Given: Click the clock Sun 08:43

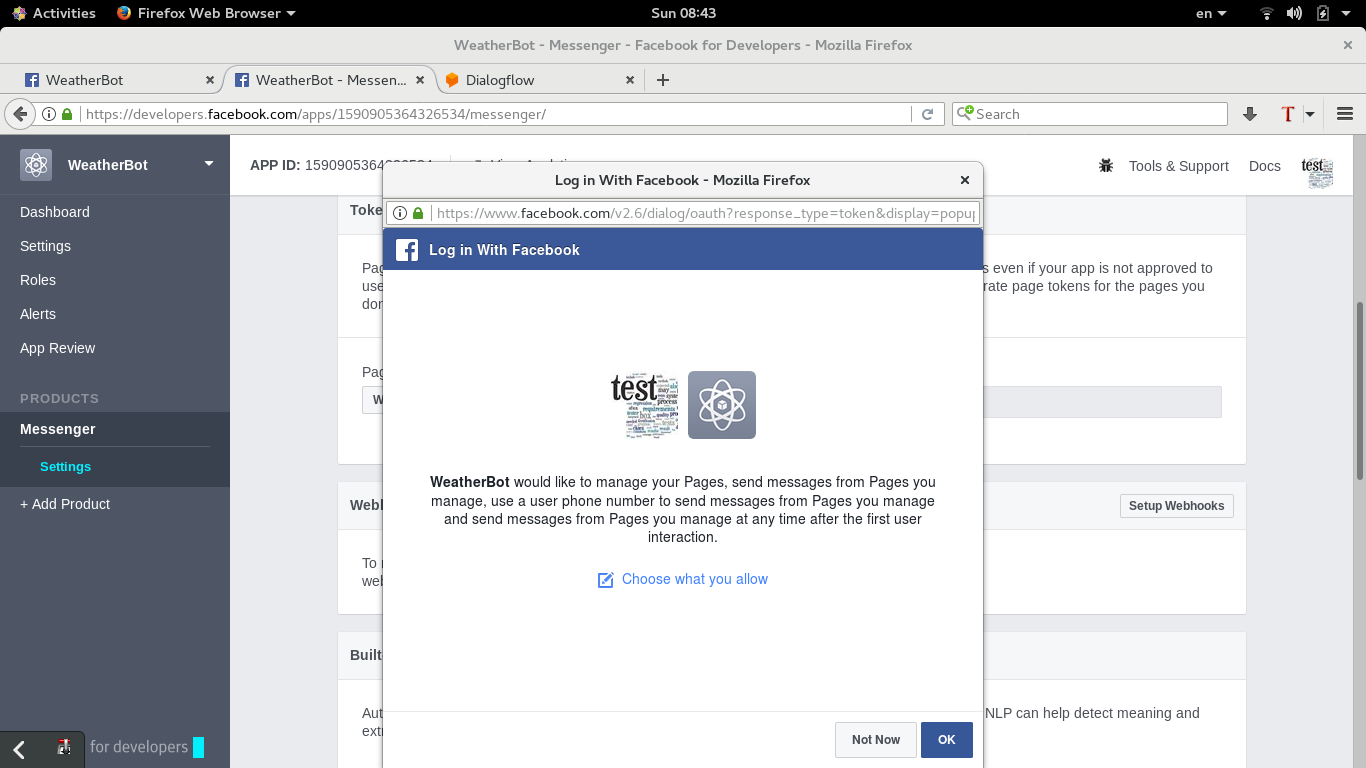Looking at the screenshot, I should click(x=683, y=13).
